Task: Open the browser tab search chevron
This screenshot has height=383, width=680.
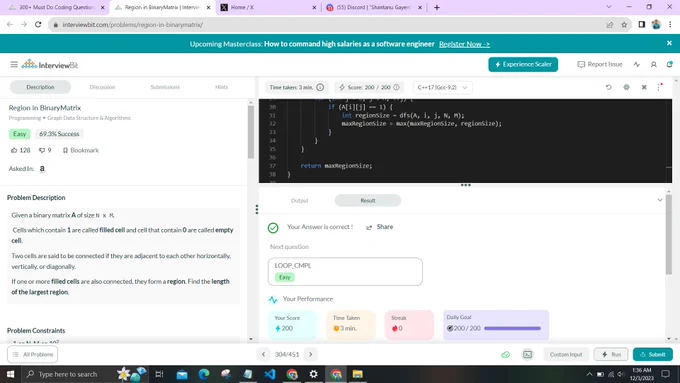Action: coord(608,7)
